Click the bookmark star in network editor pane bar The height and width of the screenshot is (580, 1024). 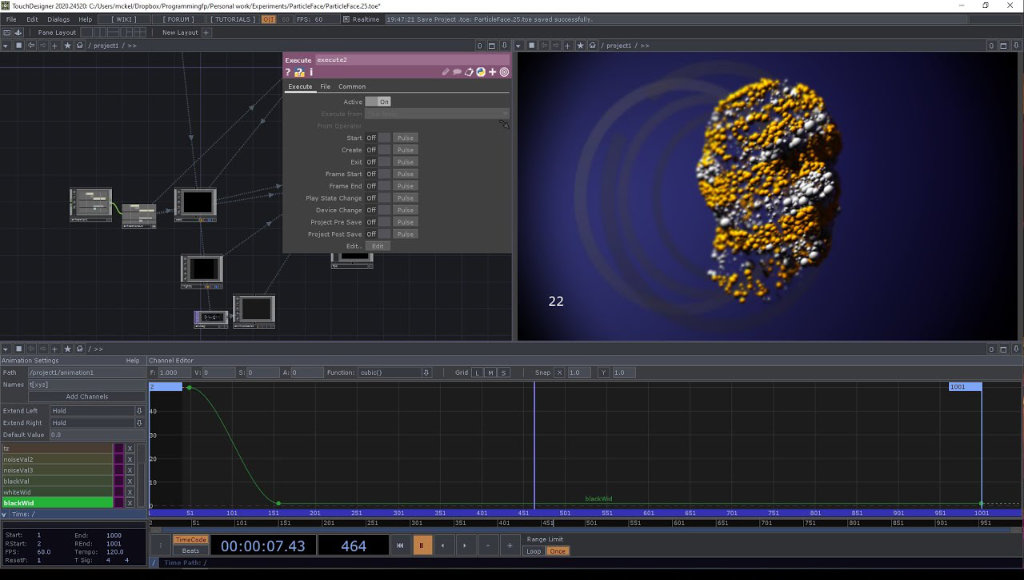[x=67, y=46]
